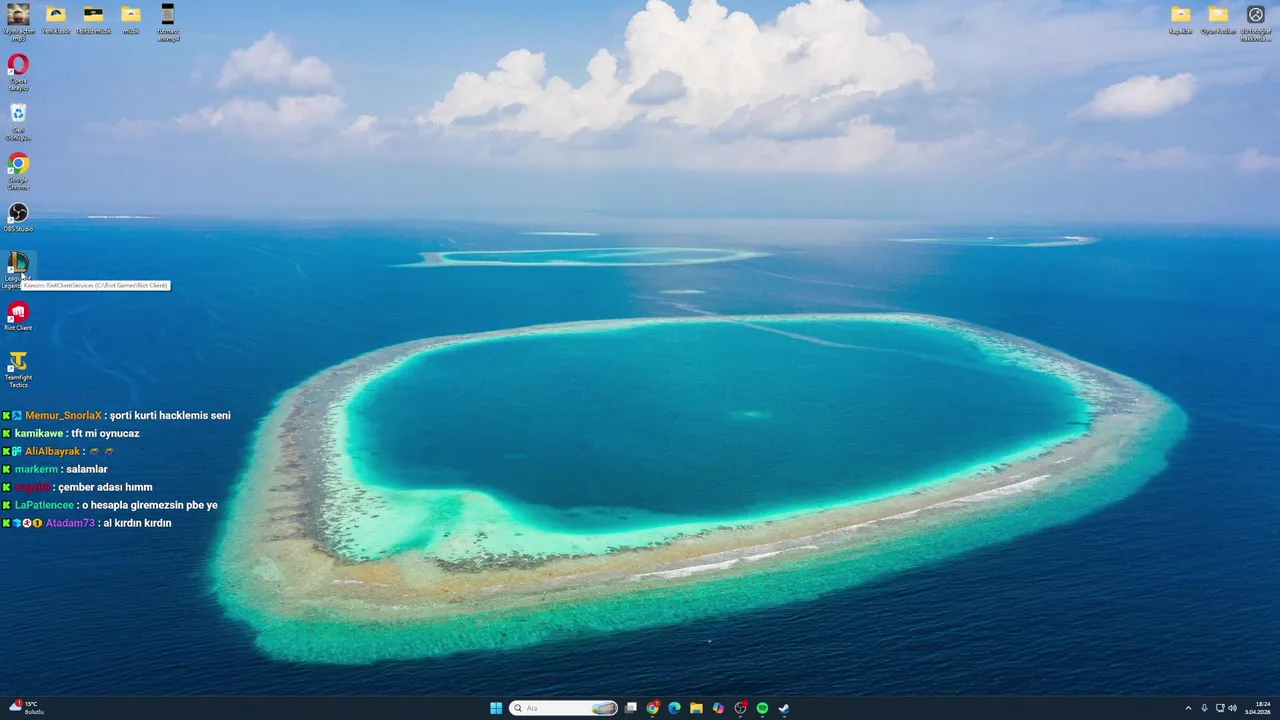This screenshot has width=1280, height=720.
Task: Open Spotify from the taskbar
Action: [762, 708]
